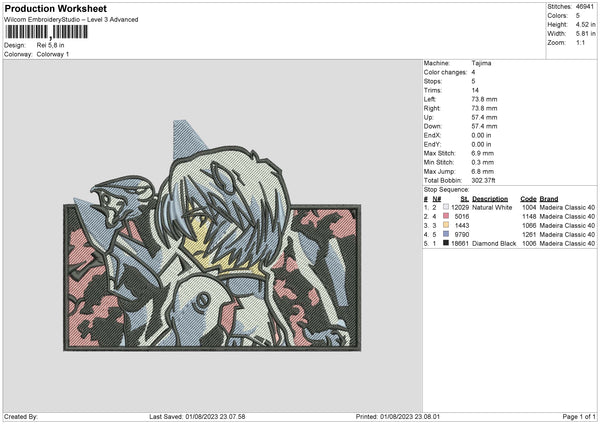
Task: Click the barcode under the worksheet title
Action: pos(47,32)
